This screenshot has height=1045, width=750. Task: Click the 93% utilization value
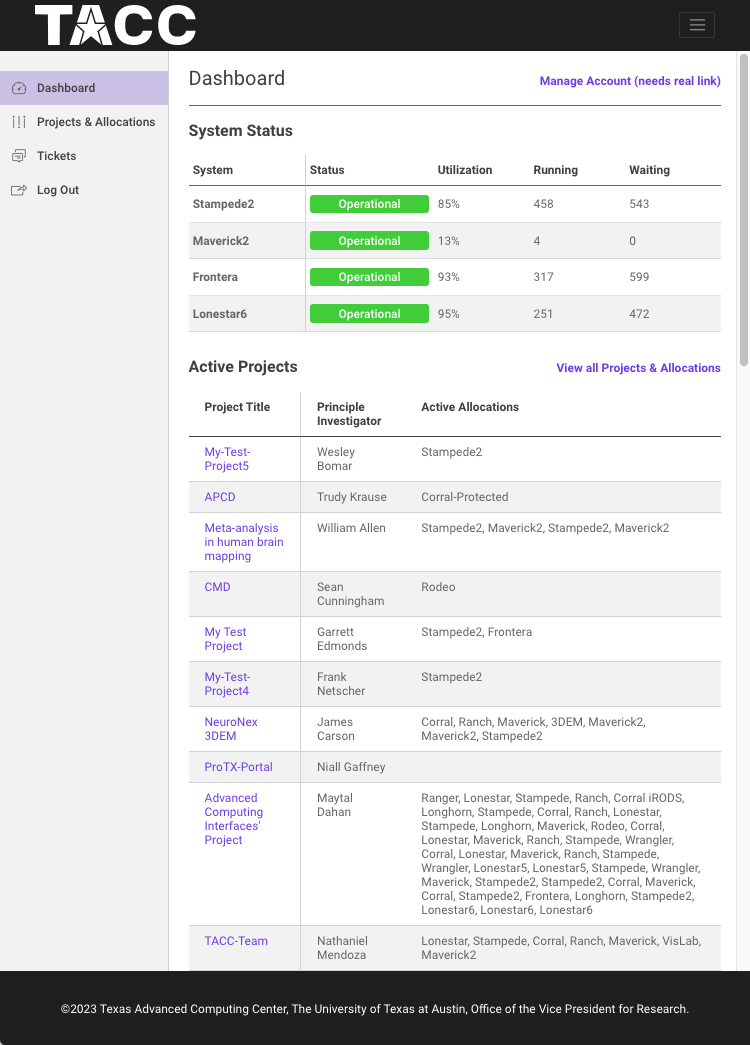(449, 277)
